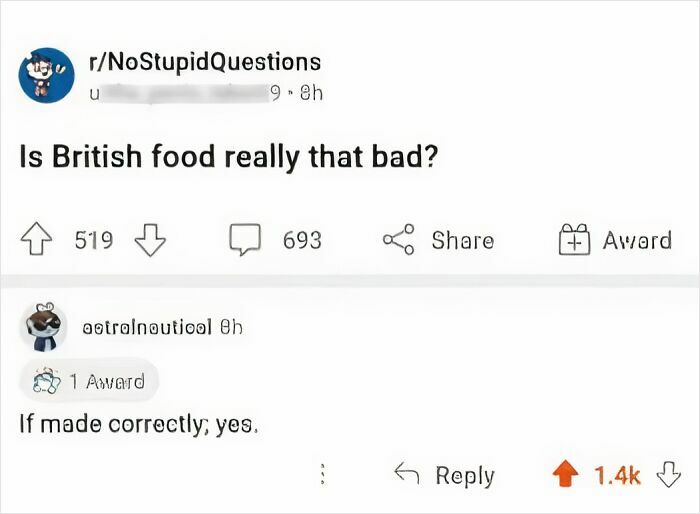Click the Reply button text

click(x=465, y=476)
